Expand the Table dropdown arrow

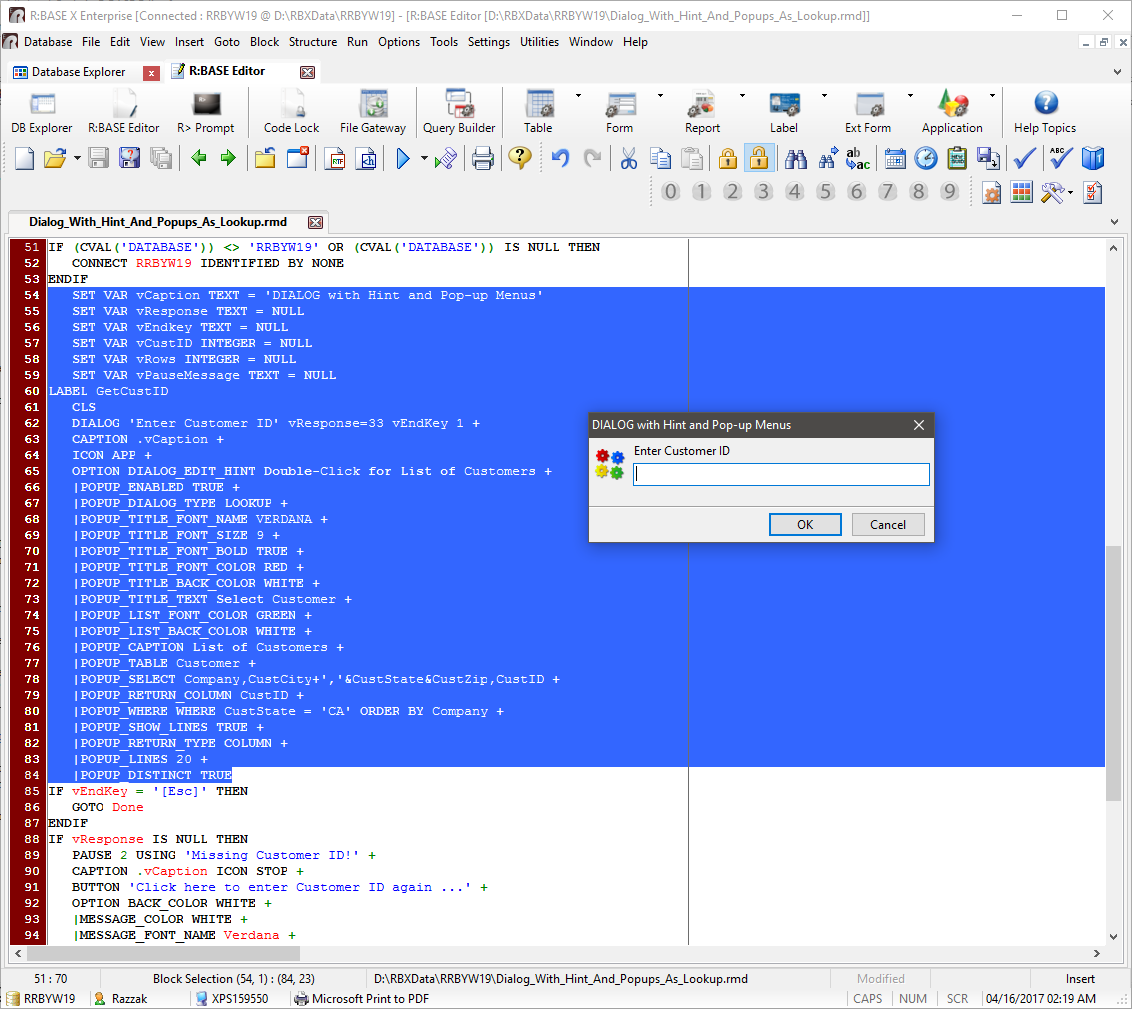pos(578,96)
